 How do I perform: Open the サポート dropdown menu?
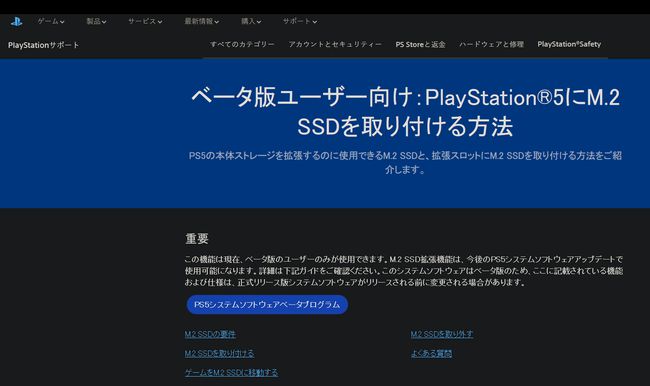pos(300,21)
